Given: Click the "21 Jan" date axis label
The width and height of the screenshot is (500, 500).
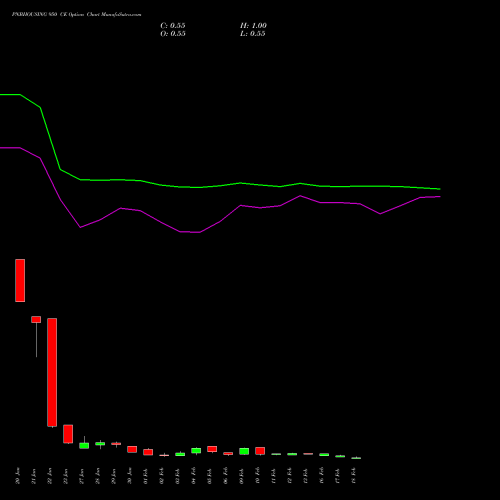Looking at the screenshot, I should tap(34, 476).
